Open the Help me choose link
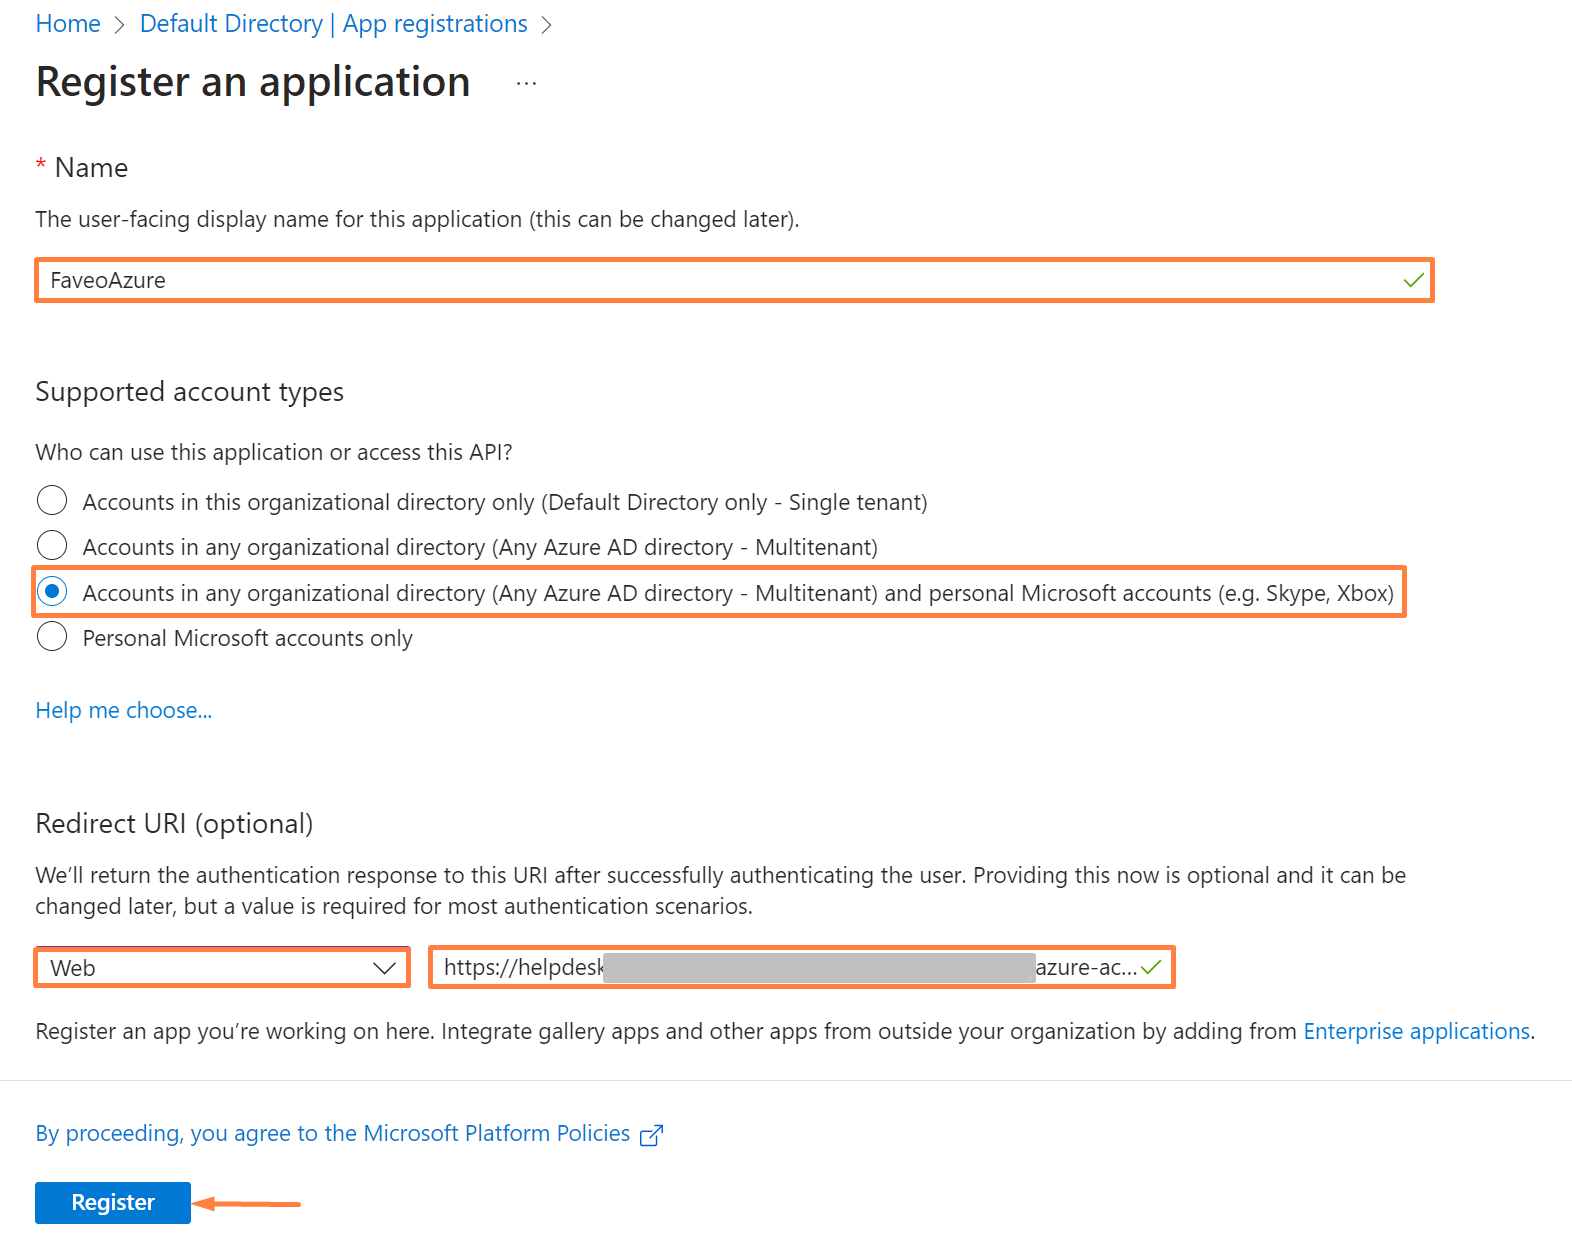Screen dimensions: 1572x1243 click(124, 710)
